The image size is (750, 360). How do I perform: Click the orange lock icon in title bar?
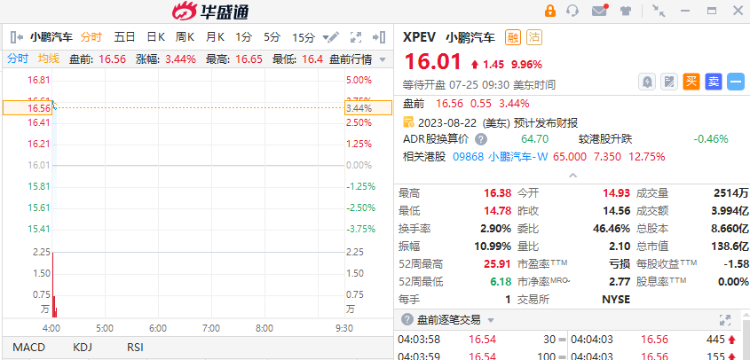pyautogui.click(x=550, y=11)
